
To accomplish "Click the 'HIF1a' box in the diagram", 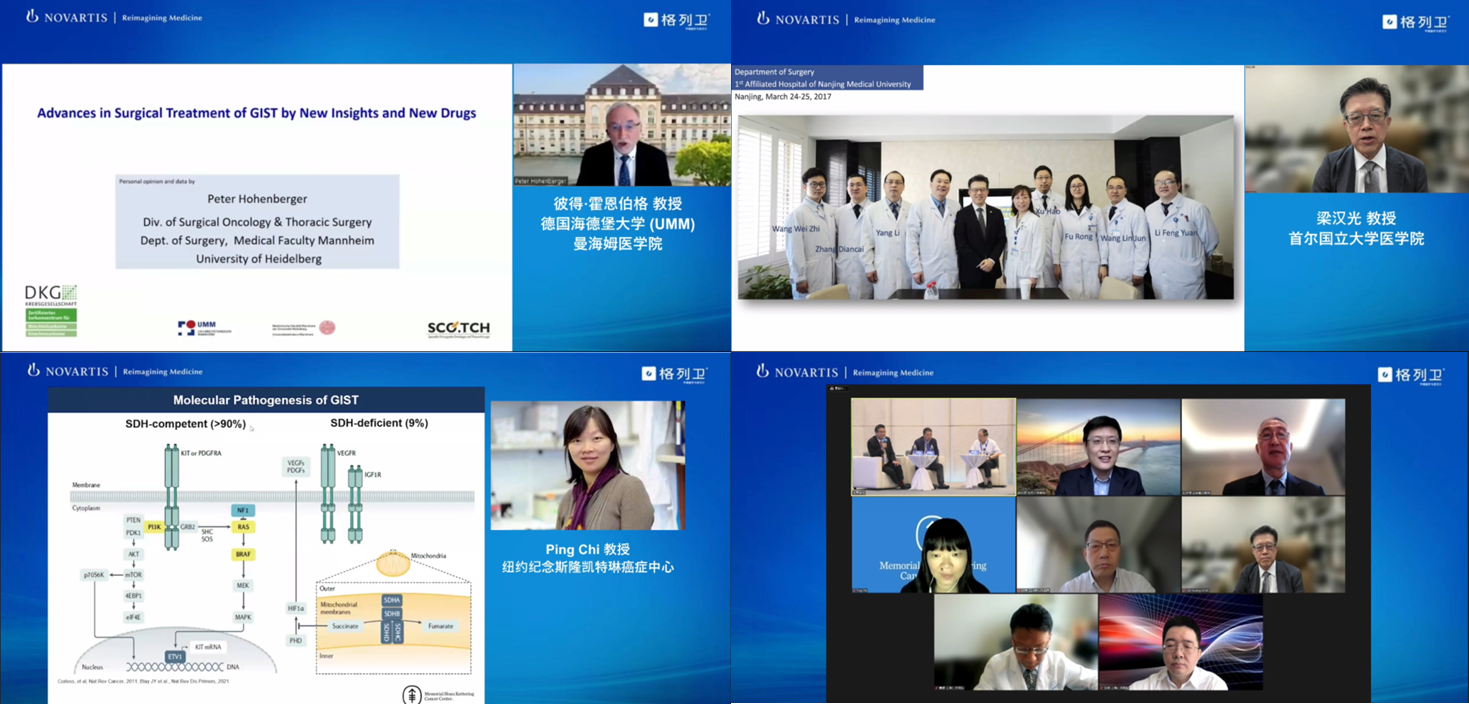I will (295, 607).
